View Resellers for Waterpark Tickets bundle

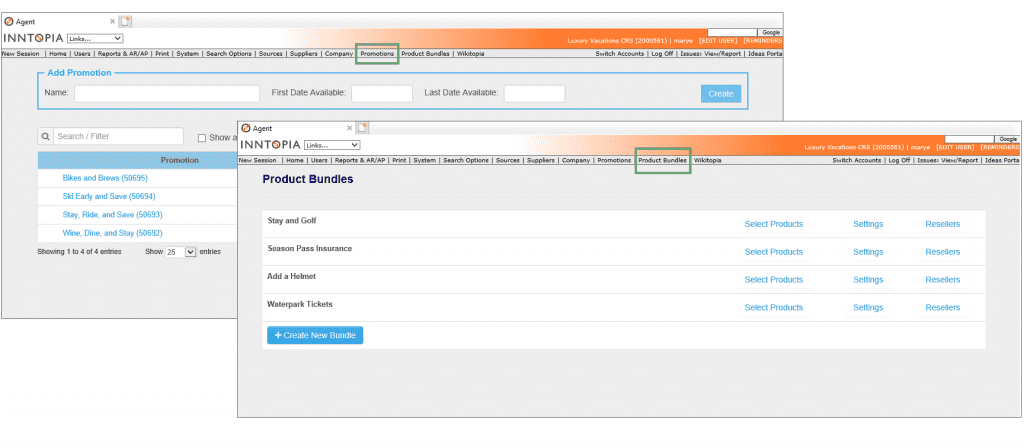(x=942, y=308)
